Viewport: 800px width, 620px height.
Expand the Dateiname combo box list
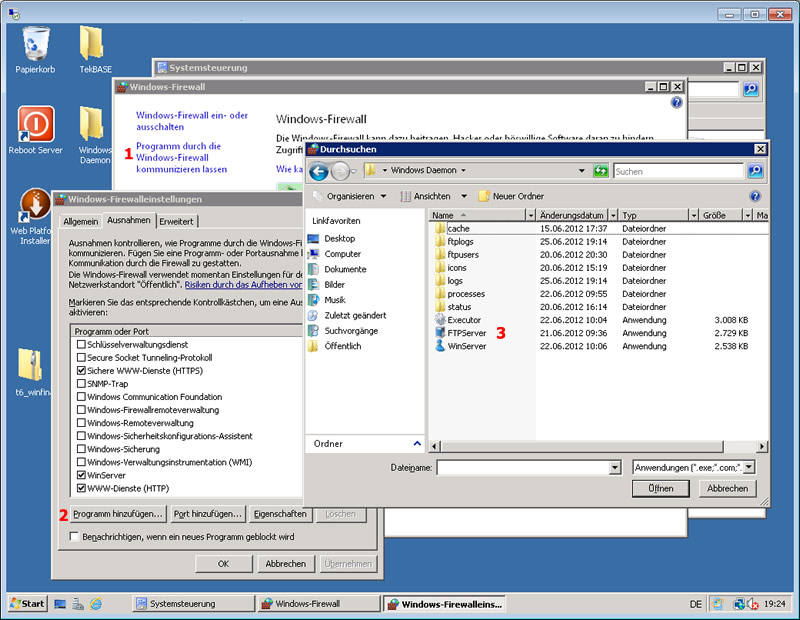click(x=615, y=467)
